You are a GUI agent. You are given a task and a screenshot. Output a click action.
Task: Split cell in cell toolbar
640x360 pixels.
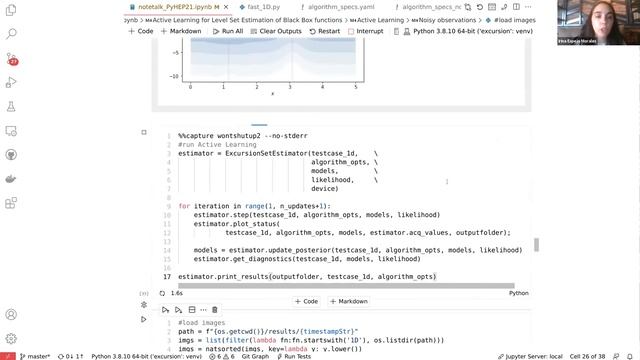click(192, 310)
